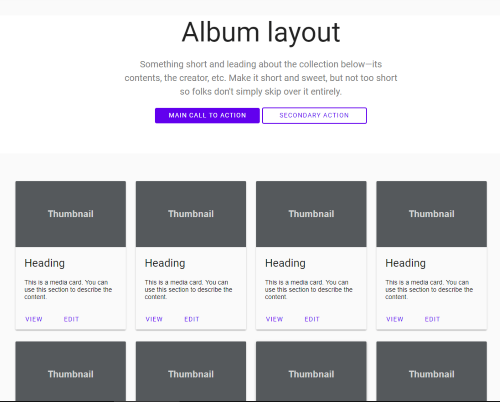Open the fourth card's Thumbnail image
The width and height of the screenshot is (500, 402).
[x=432, y=214]
